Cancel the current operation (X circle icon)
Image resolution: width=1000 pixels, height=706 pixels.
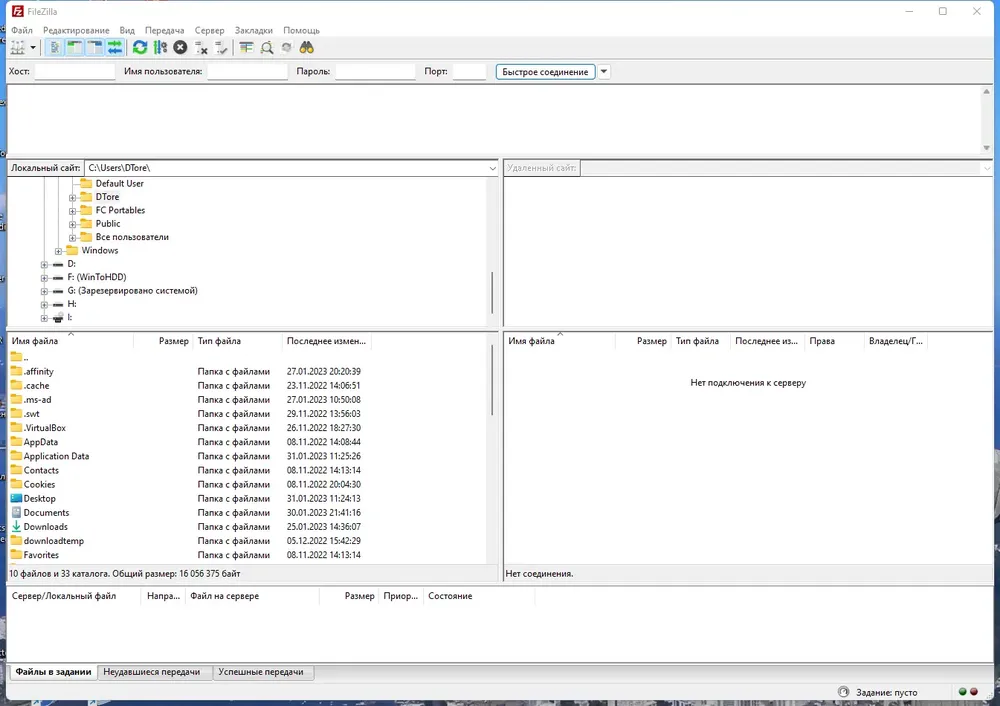[180, 48]
